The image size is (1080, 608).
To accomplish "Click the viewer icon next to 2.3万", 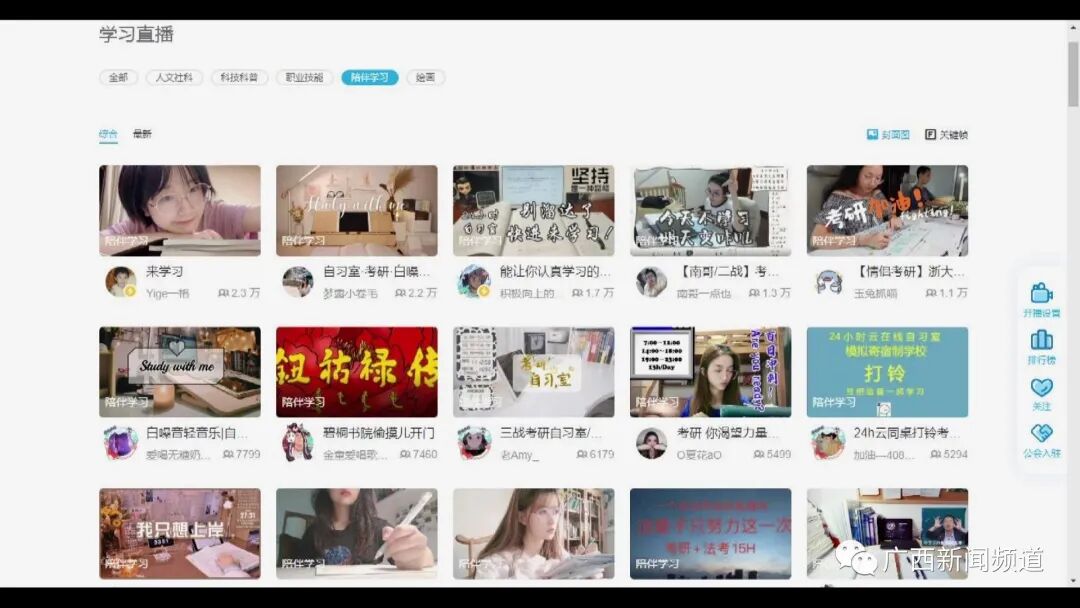I will pos(223,293).
